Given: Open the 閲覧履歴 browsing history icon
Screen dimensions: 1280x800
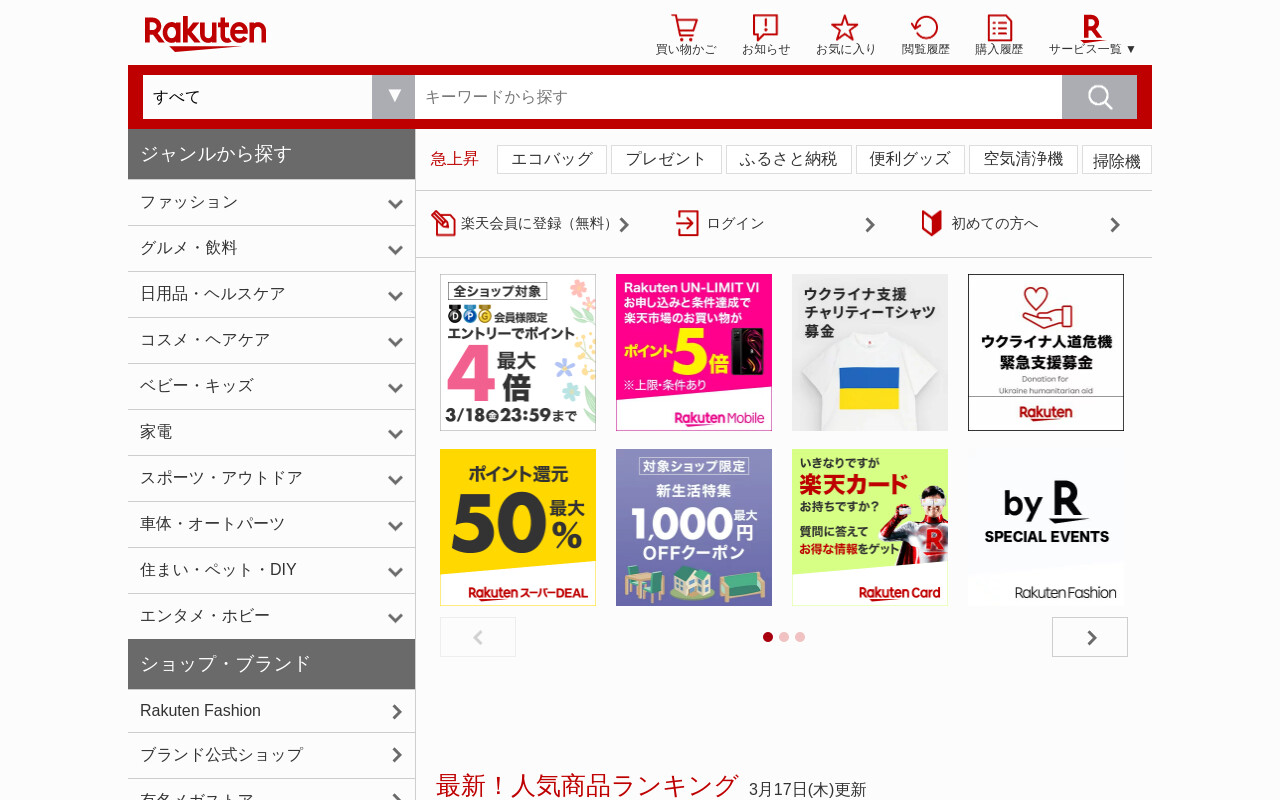Looking at the screenshot, I should click(x=925, y=28).
